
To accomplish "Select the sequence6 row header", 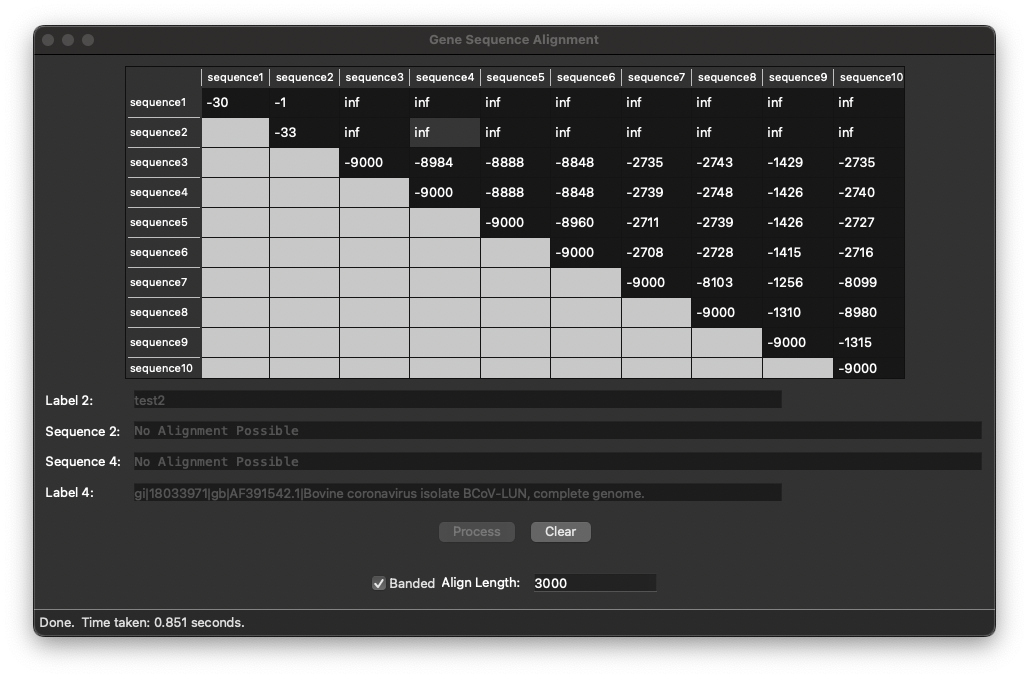I will click(163, 253).
